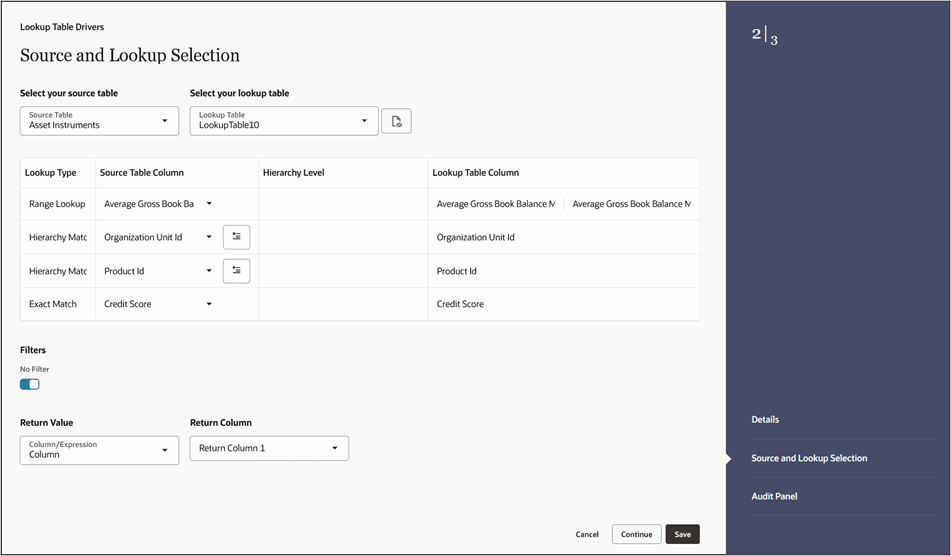Go to Audit Panel step

(774, 496)
